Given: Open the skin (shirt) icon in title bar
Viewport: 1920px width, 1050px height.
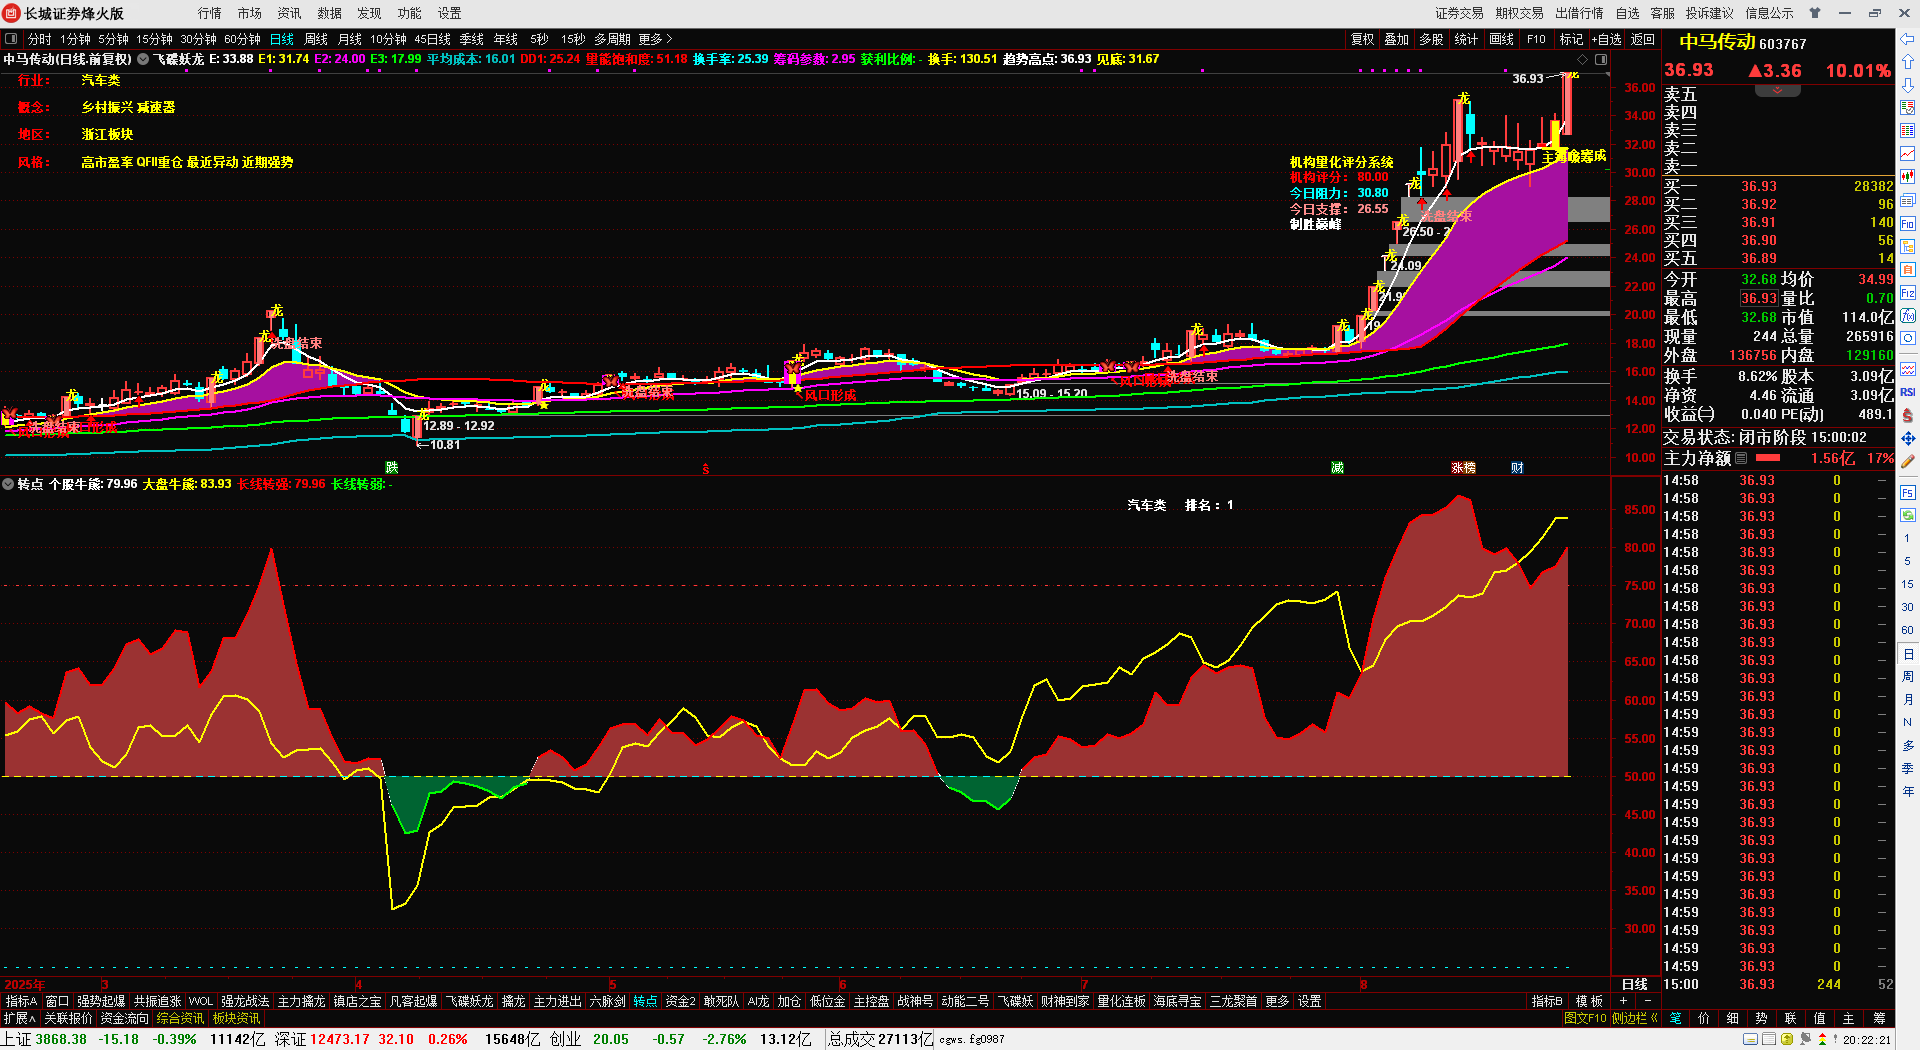Looking at the screenshot, I should (1815, 13).
